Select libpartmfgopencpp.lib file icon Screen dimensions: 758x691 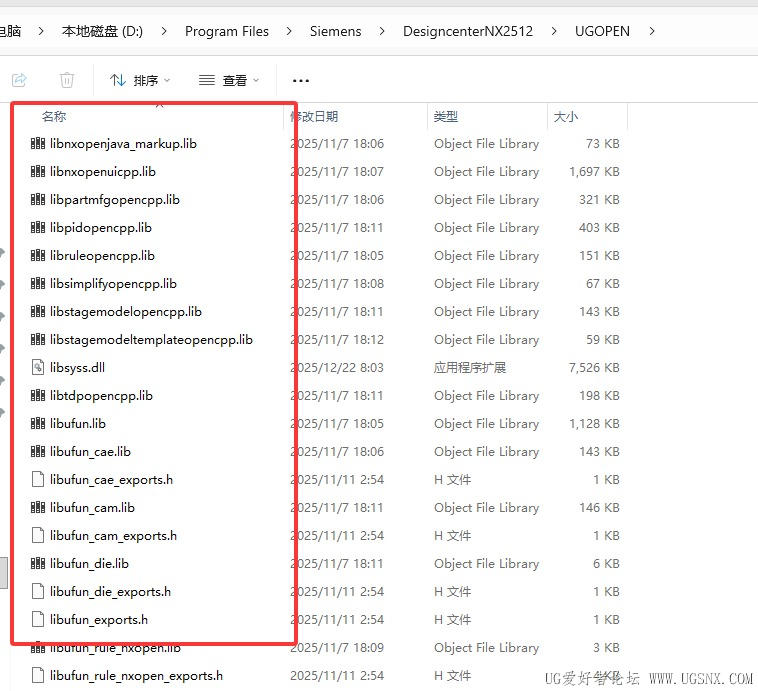[38, 200]
